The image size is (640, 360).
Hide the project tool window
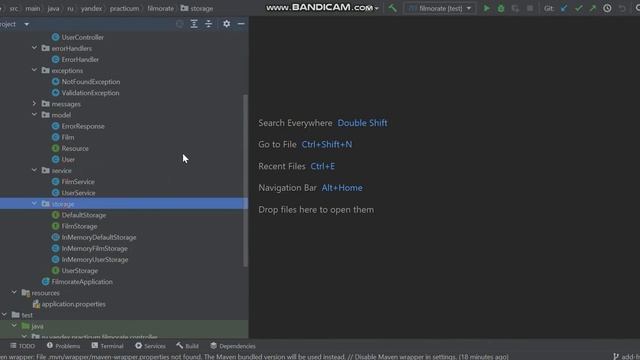241,24
